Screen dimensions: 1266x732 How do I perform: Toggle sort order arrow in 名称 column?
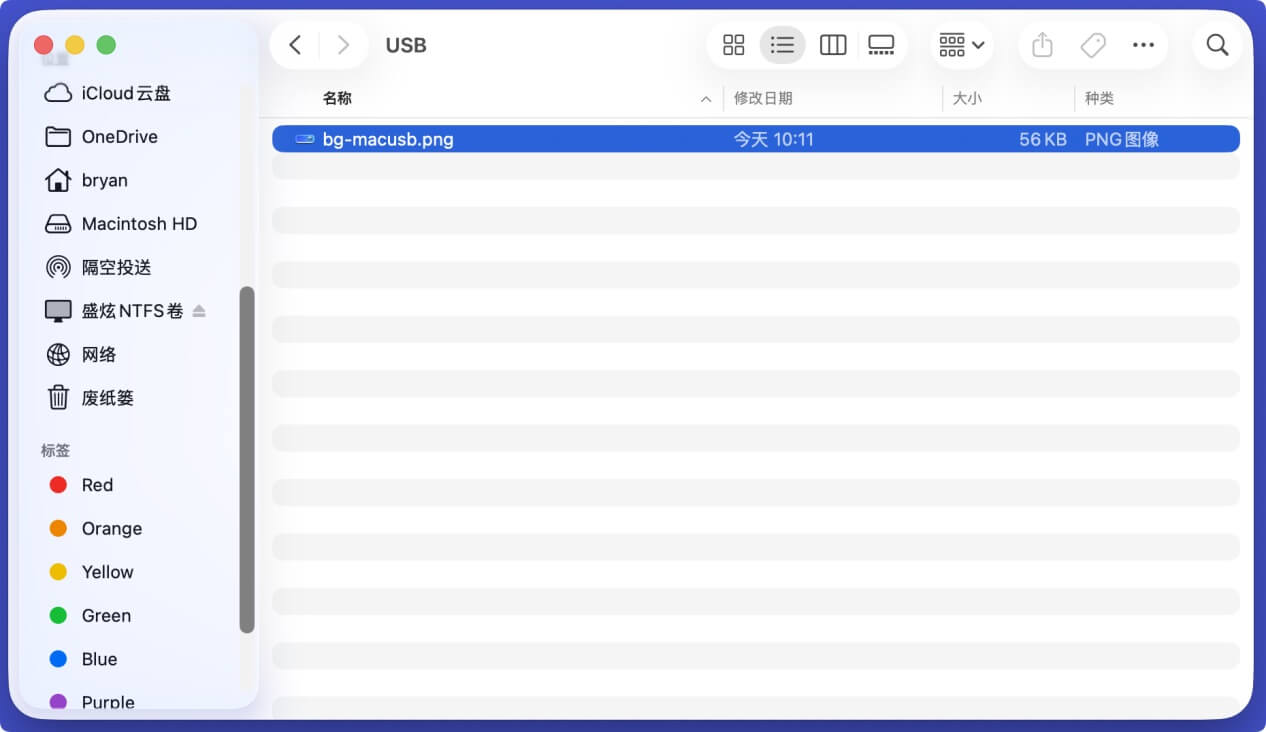point(706,99)
